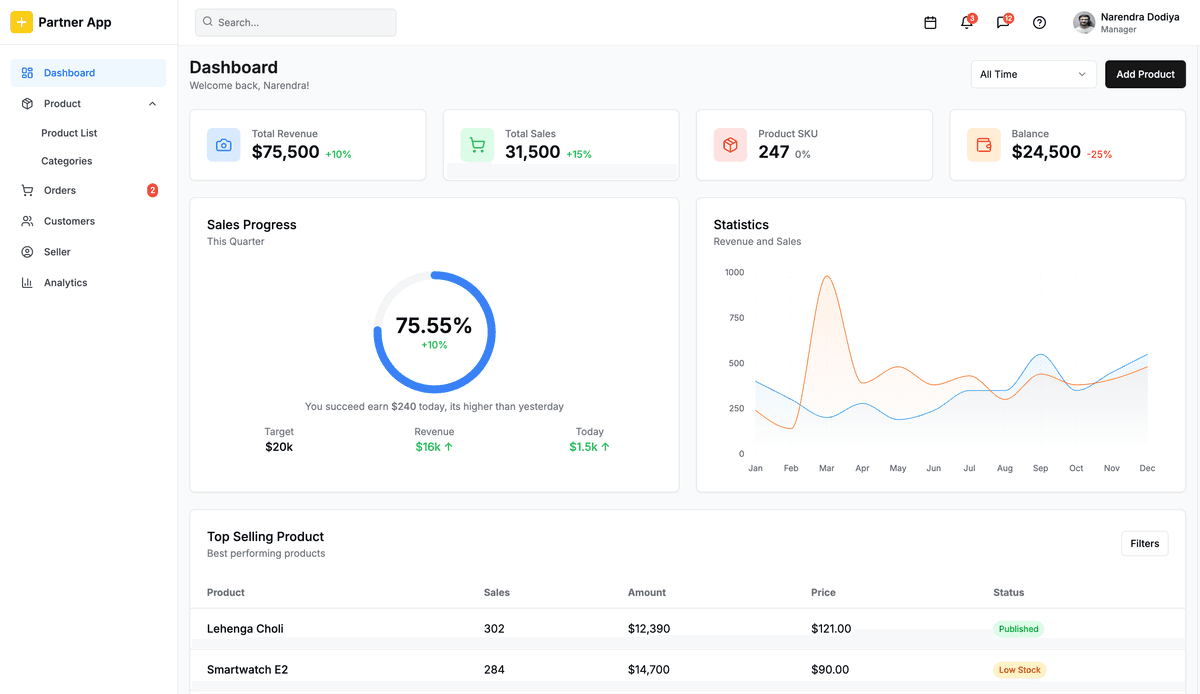Open the calendar icon in the top bar
Screen dimensions: 1200x694
point(930,21)
